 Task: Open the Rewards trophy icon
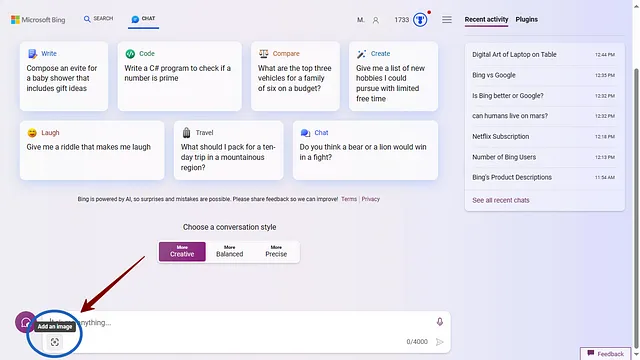tap(420, 20)
